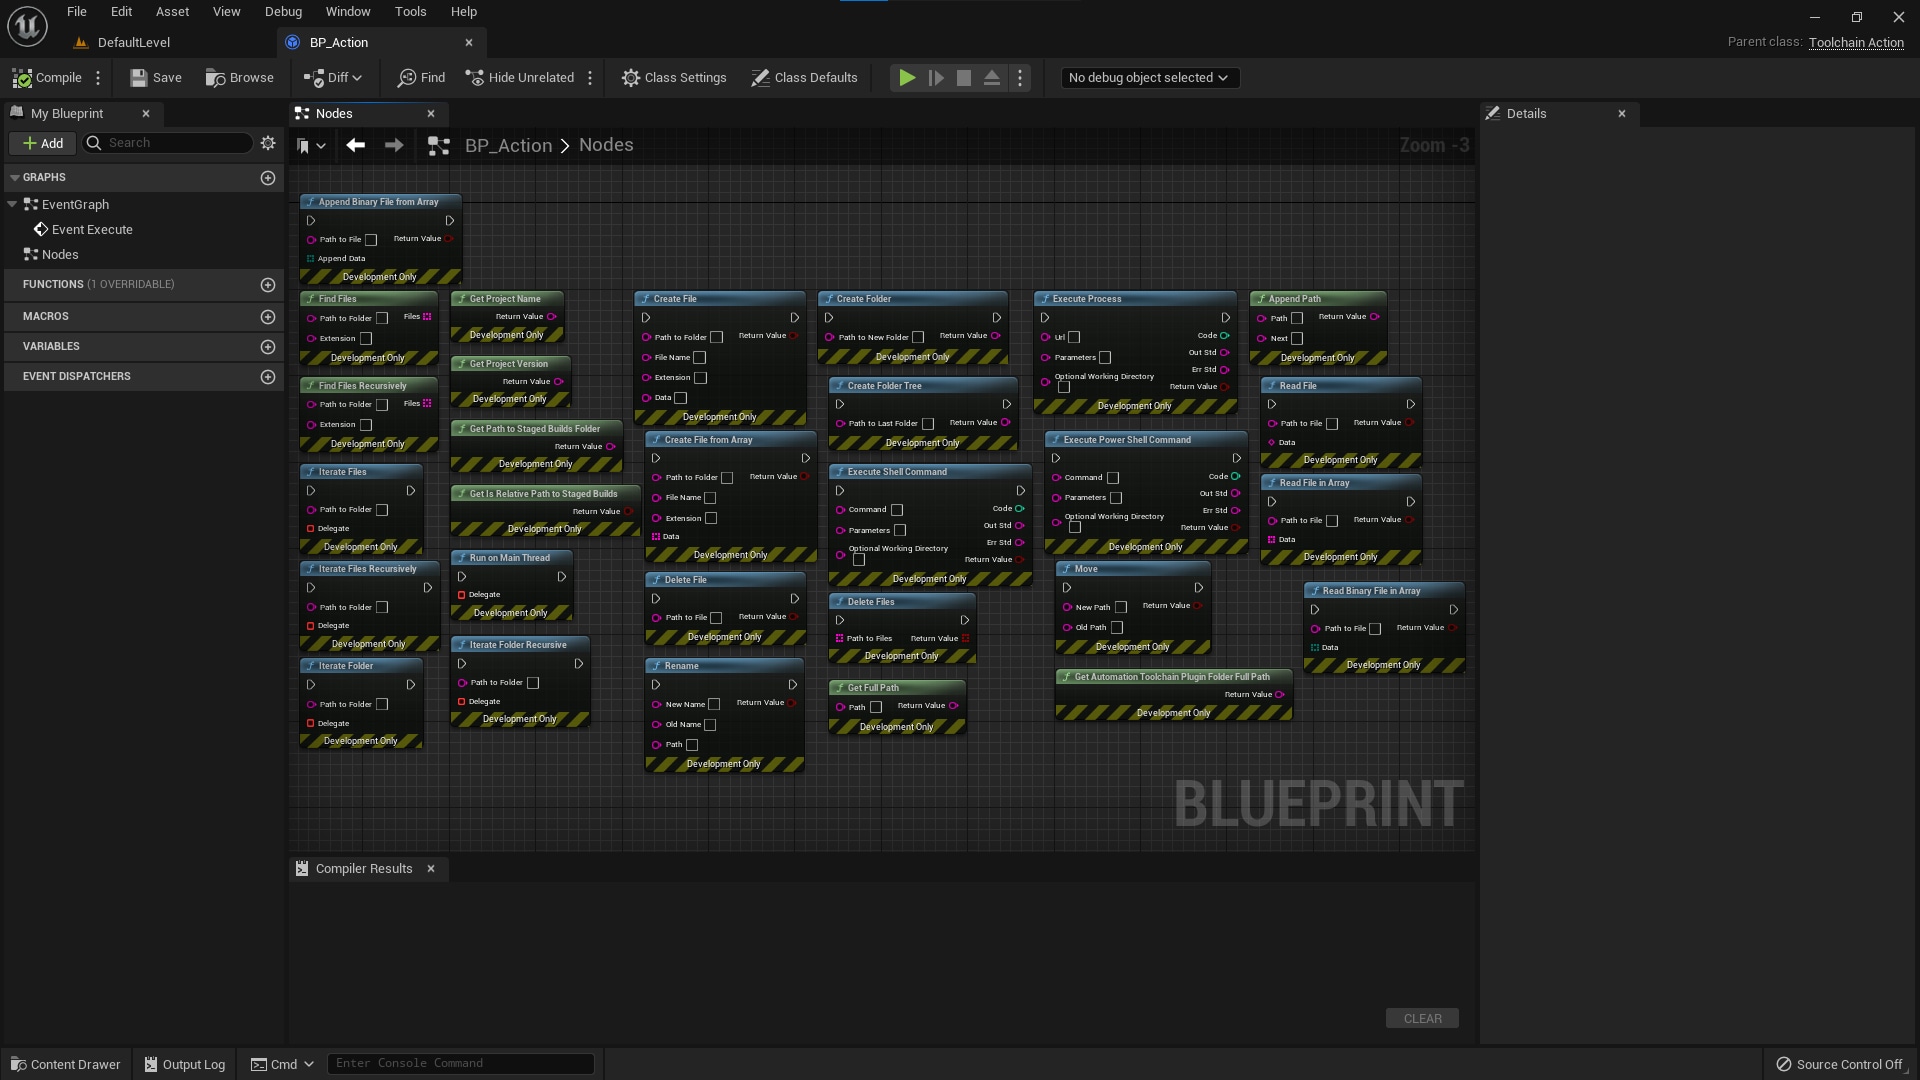Add a new variable with plus icon
1920x1080 pixels.
[268, 347]
